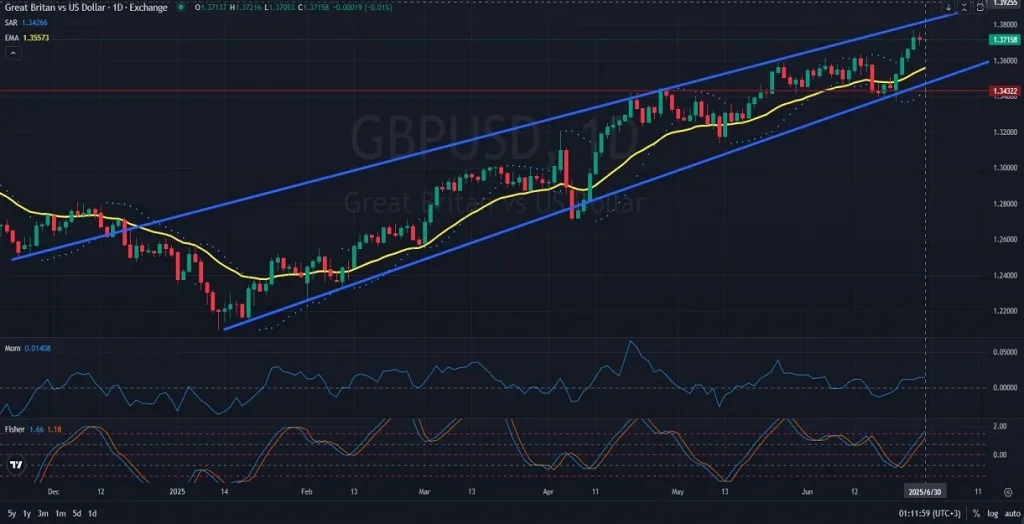Toggle log scale mode
Image resolution: width=1024 pixels, height=524 pixels.
coord(993,513)
